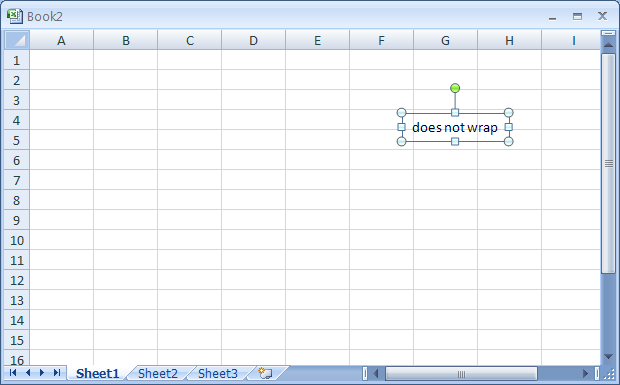The width and height of the screenshot is (620, 385).
Task: Click the green rotation handle of the text box
Action: point(455,88)
